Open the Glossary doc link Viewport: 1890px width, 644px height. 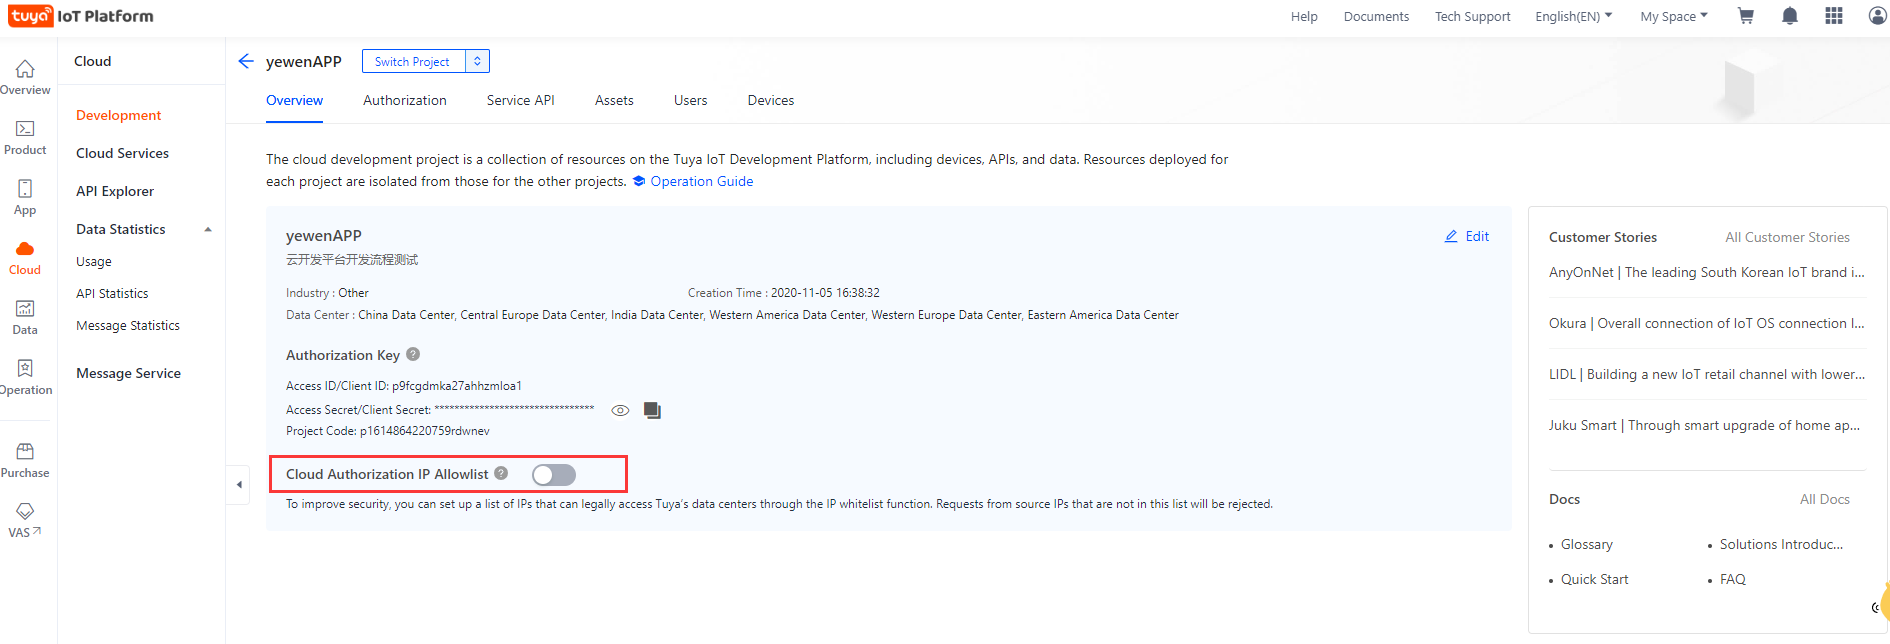pyautogui.click(x=1587, y=544)
